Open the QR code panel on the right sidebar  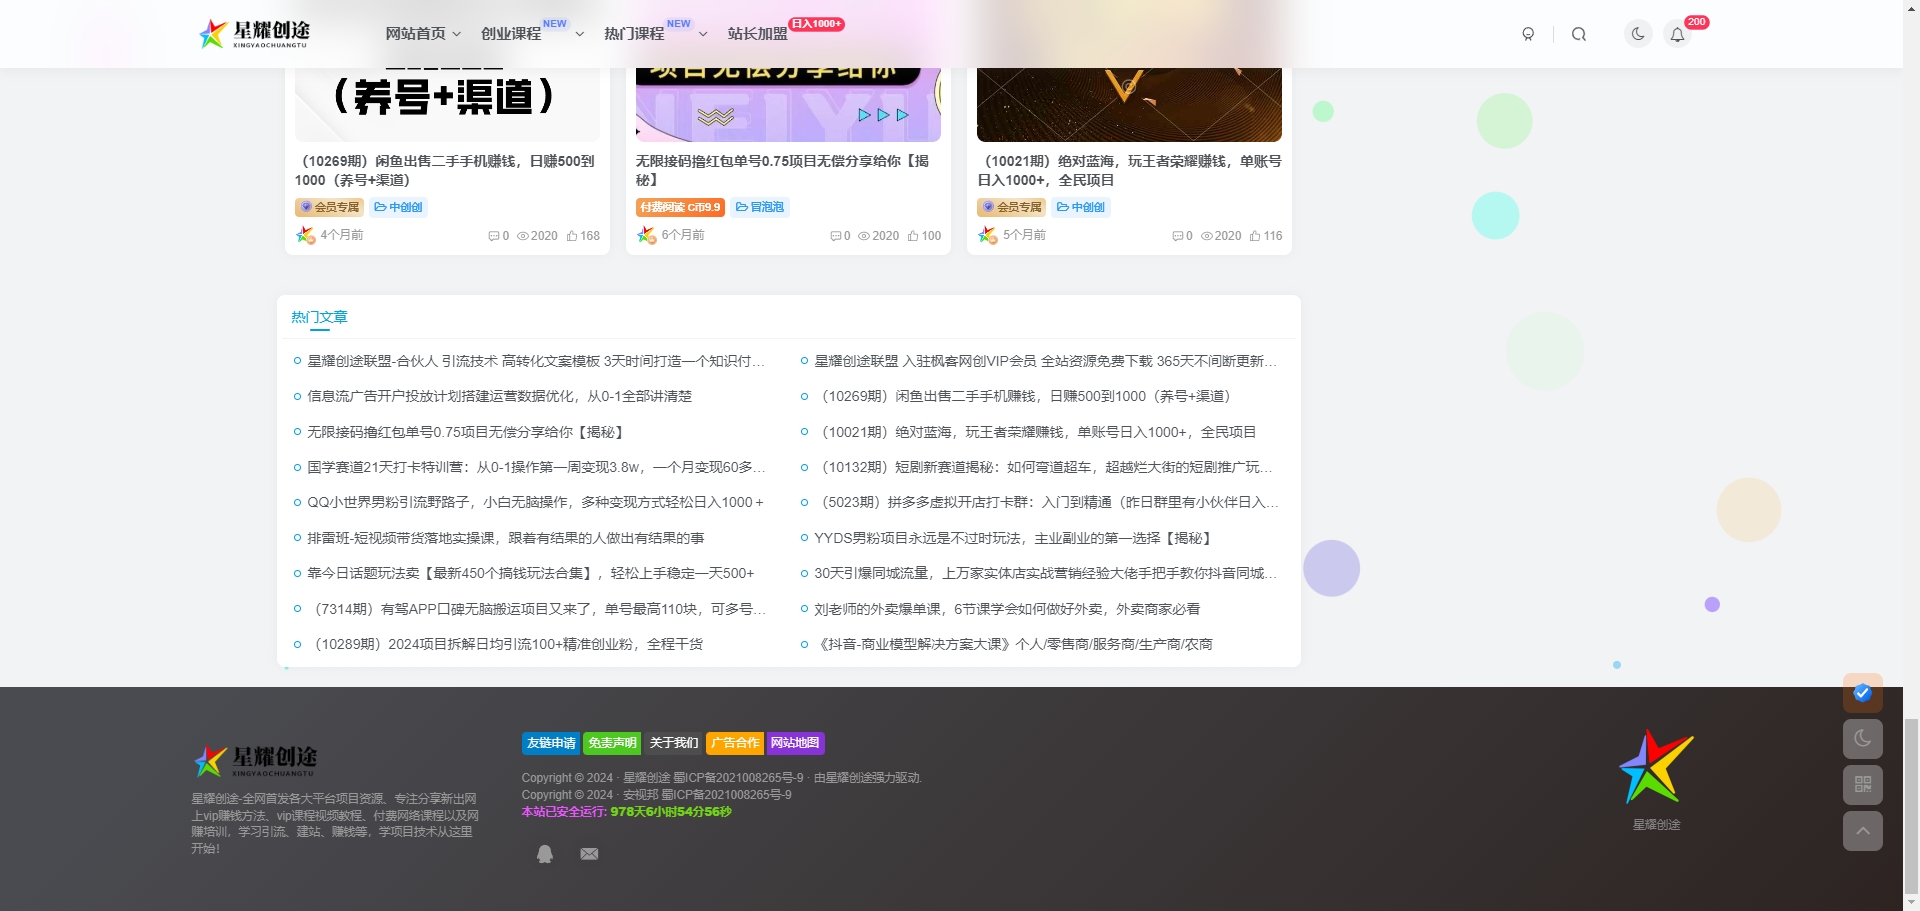1862,785
